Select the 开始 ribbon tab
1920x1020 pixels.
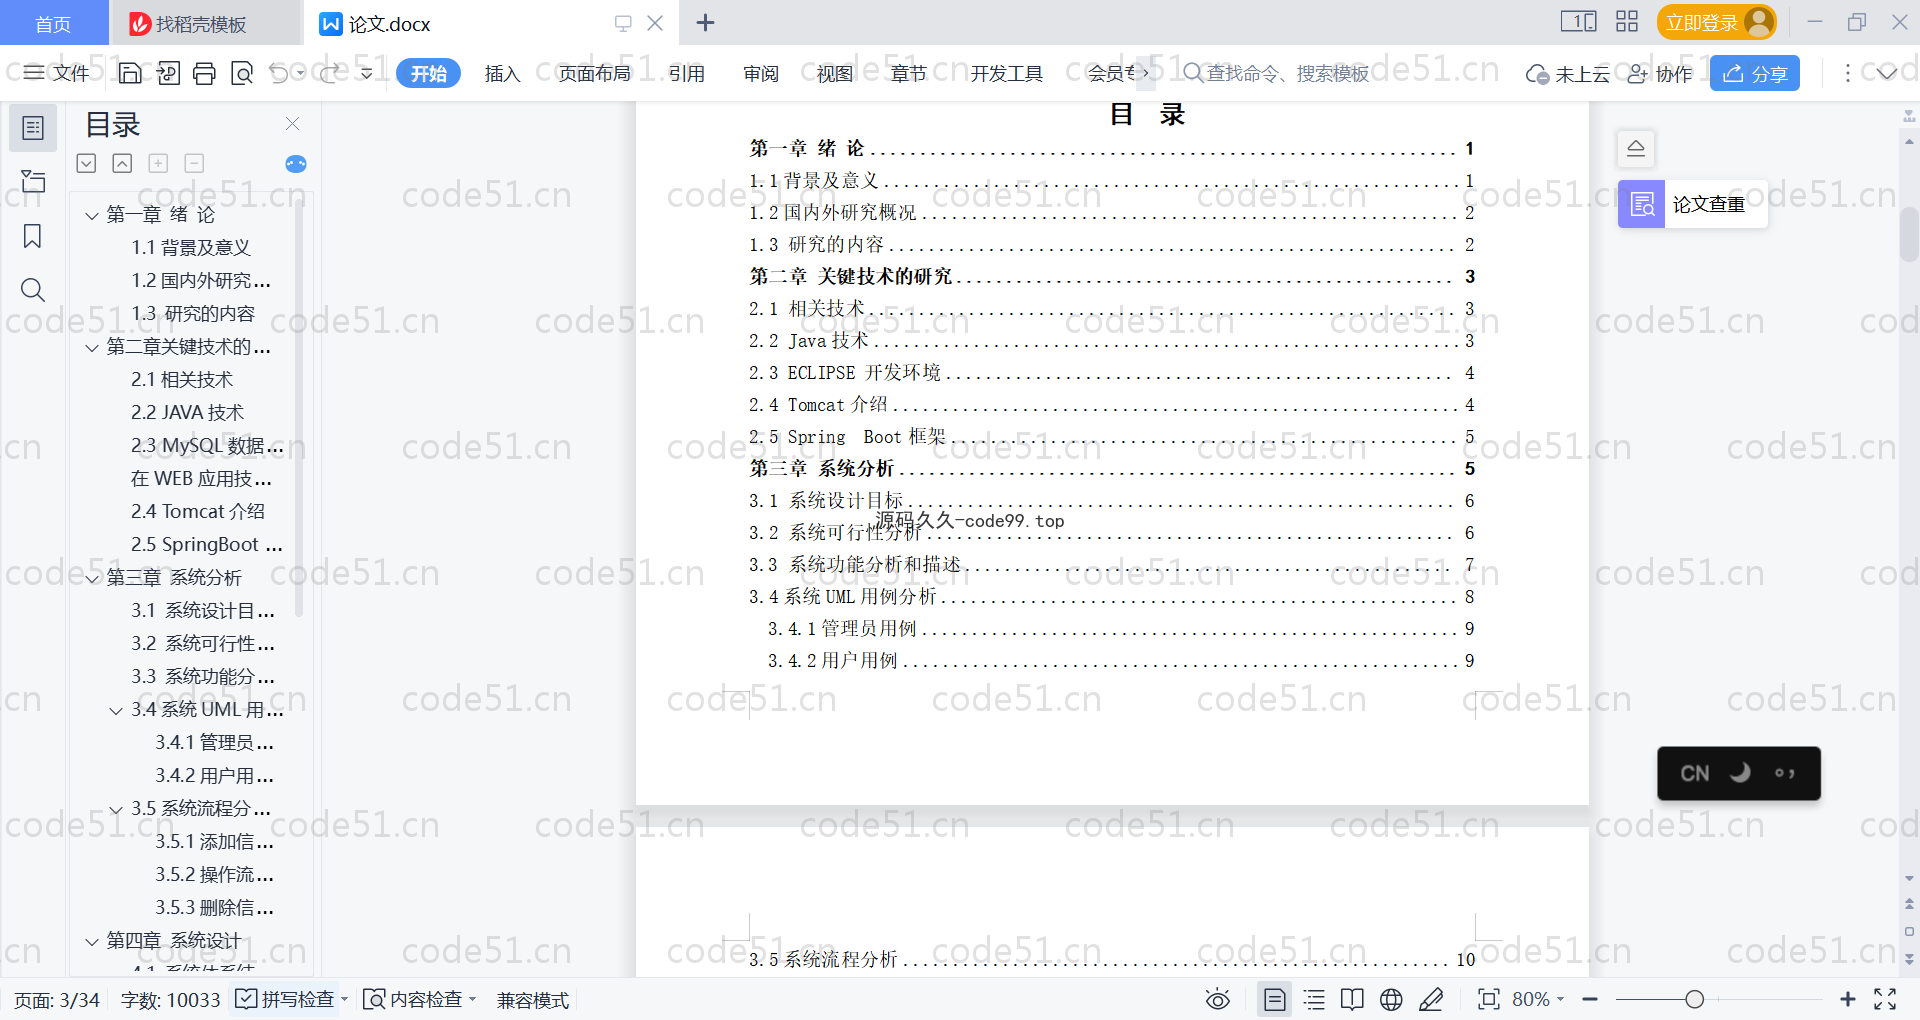(428, 73)
